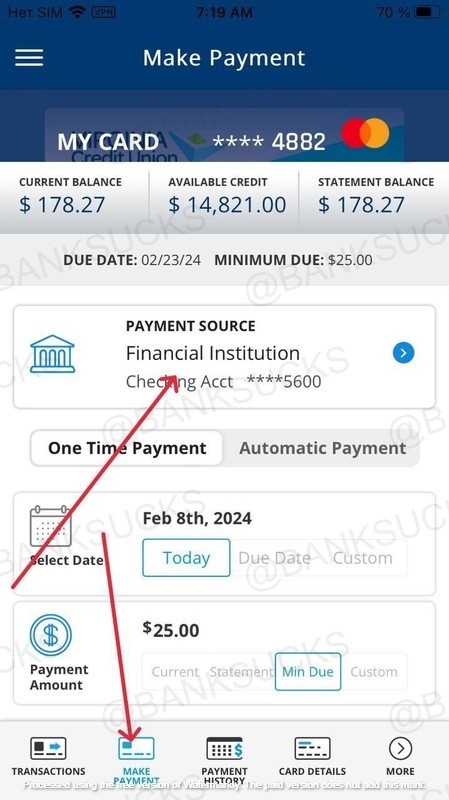Open the hamburger menu icon
This screenshot has height=800, width=449.
(x=29, y=58)
